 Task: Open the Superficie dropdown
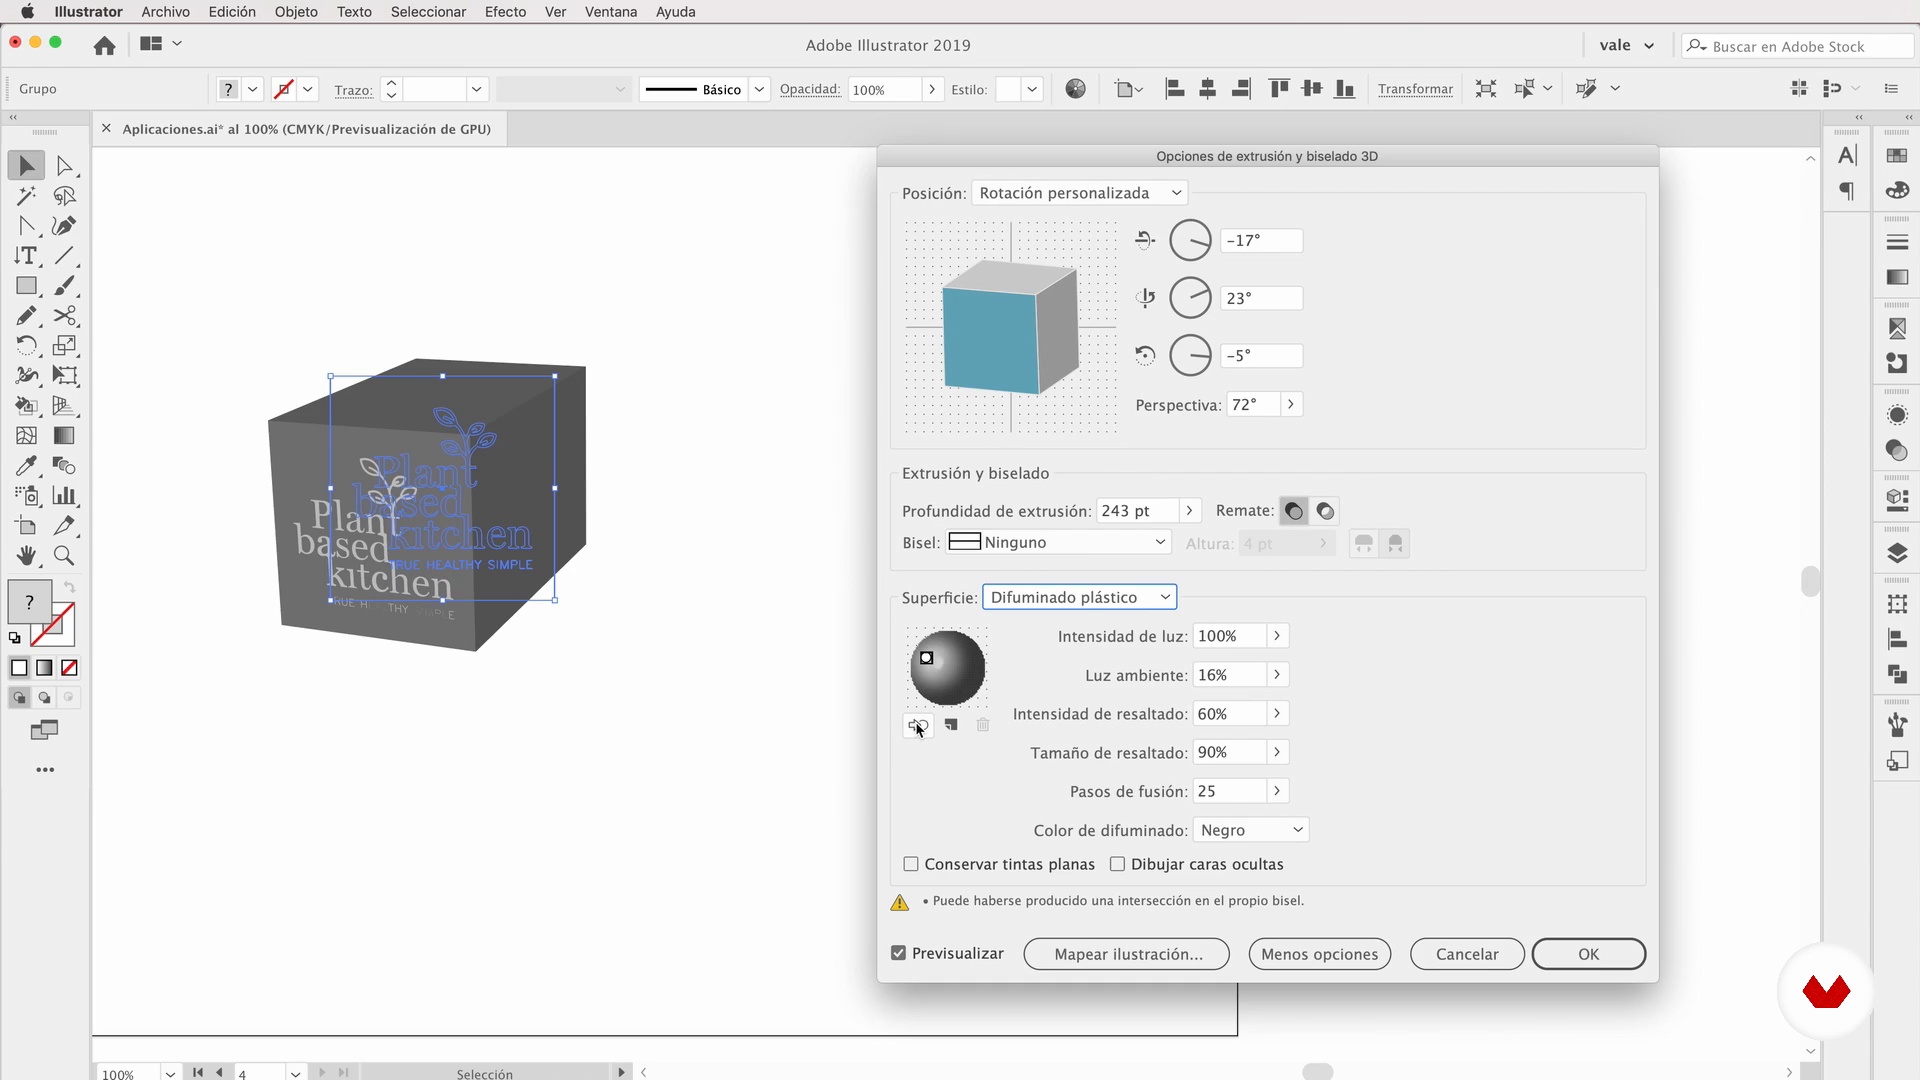coord(1080,597)
